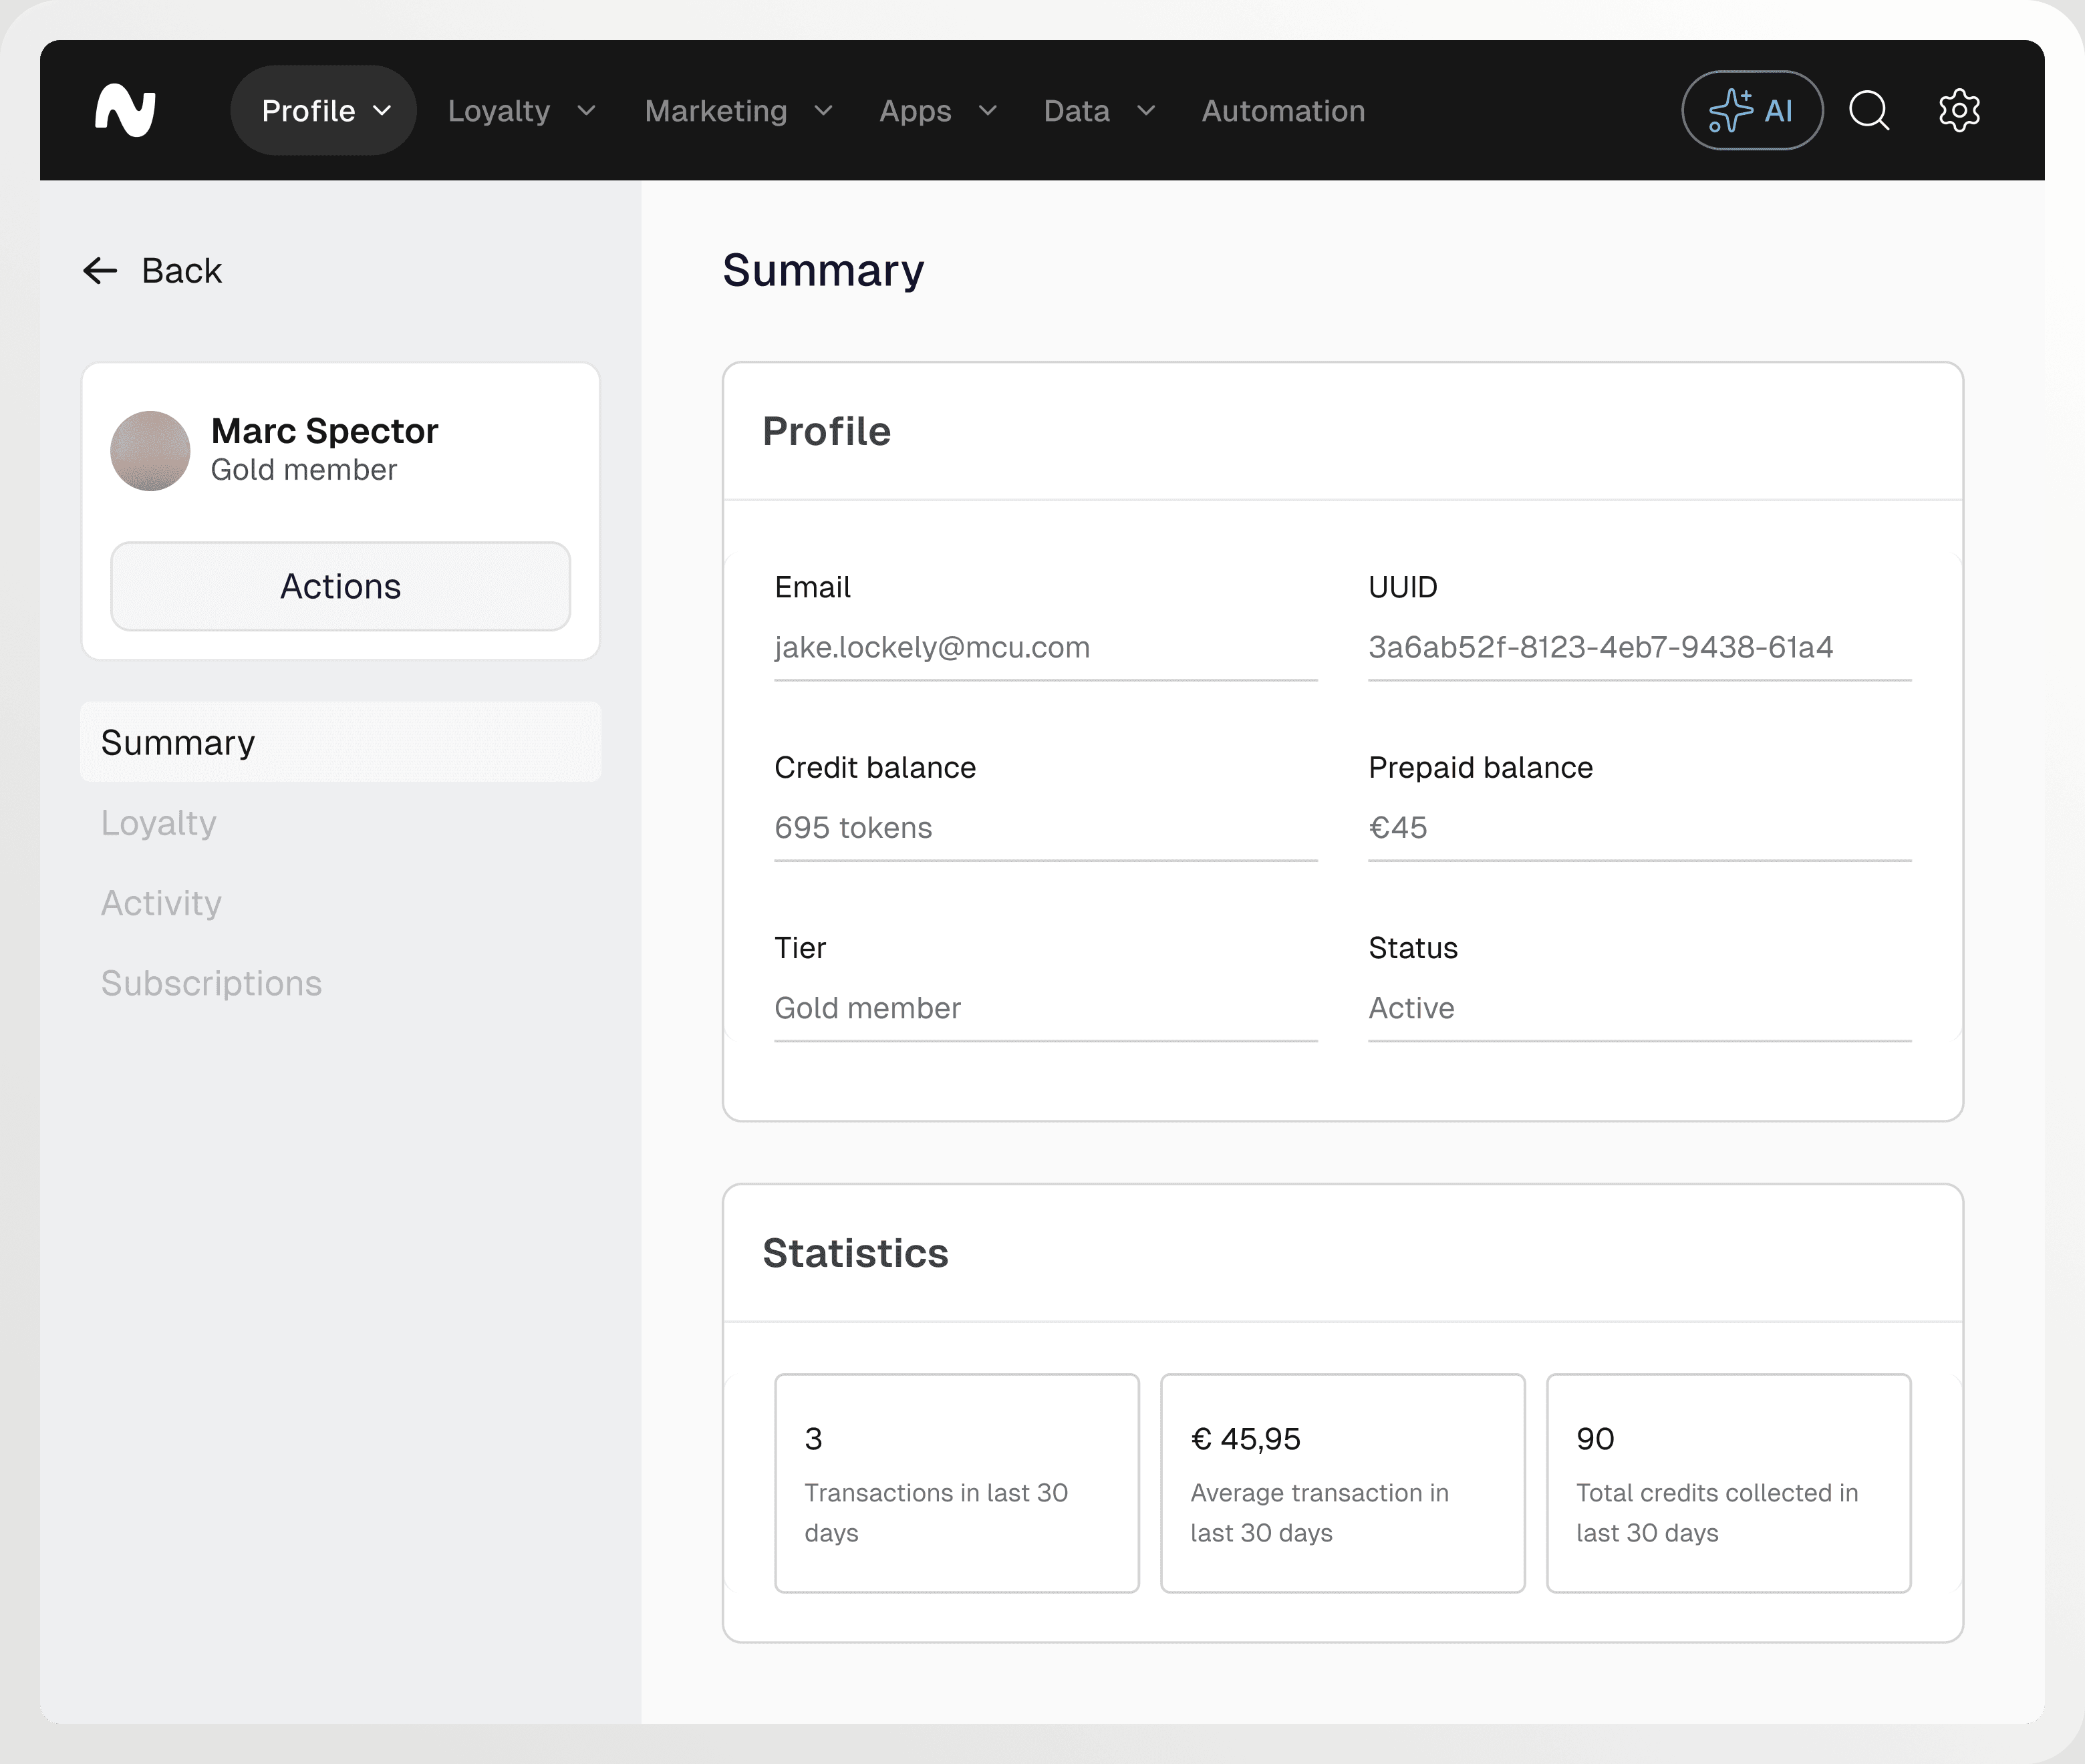This screenshot has width=2085, height=1764.
Task: Click Marc Spector's avatar picture
Action: pos(150,451)
